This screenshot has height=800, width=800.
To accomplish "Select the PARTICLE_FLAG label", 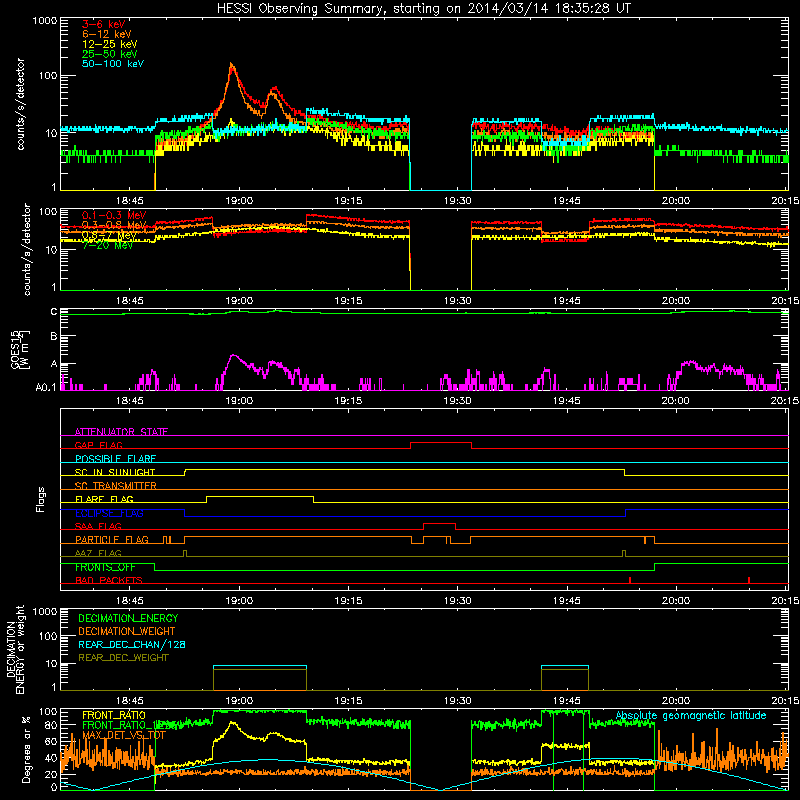I will pos(112,540).
